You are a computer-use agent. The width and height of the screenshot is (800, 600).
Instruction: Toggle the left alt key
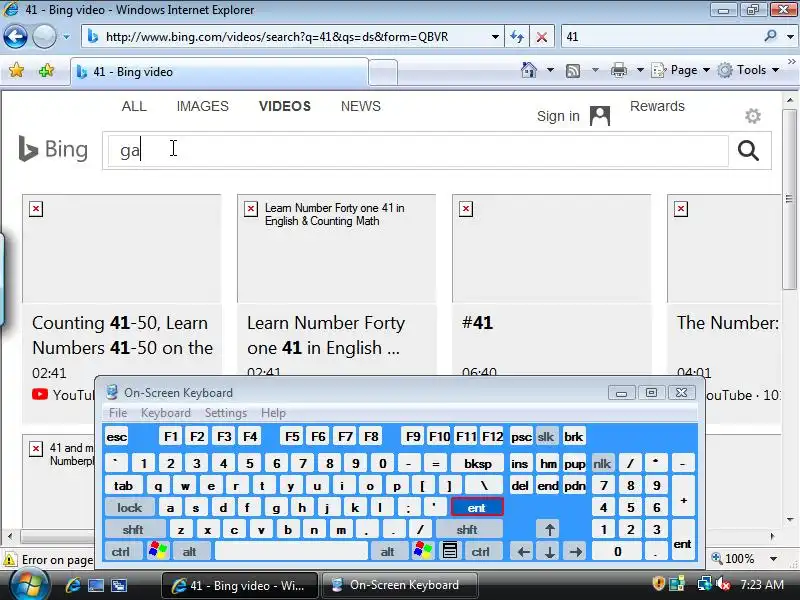click(x=190, y=552)
